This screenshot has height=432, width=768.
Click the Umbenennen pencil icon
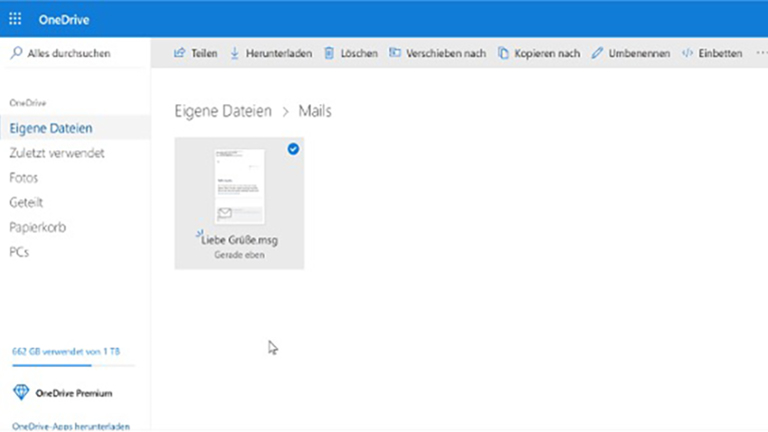(597, 53)
